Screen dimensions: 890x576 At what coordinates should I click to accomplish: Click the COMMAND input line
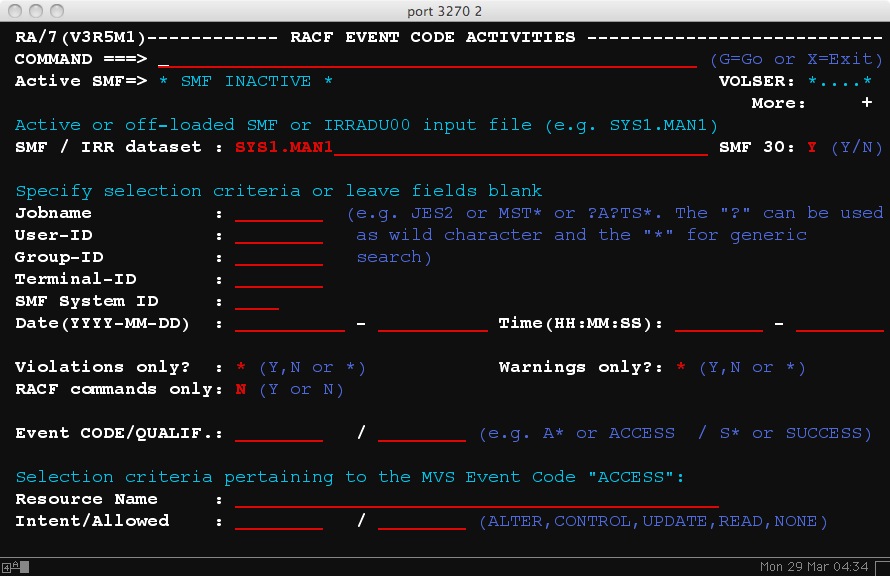click(427, 59)
